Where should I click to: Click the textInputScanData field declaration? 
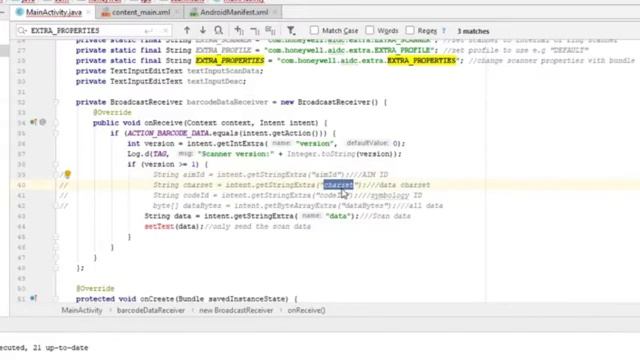point(224,71)
